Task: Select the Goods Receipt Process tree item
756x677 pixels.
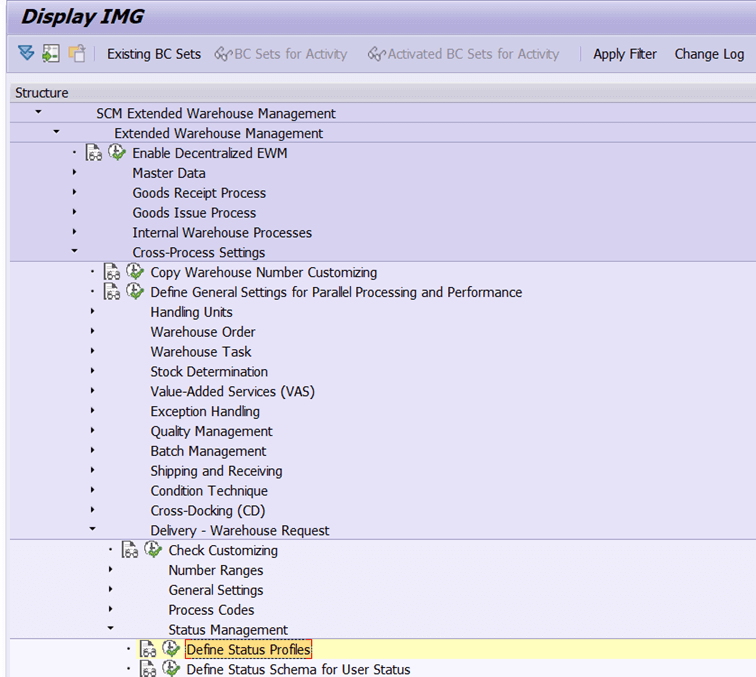Action: coord(199,193)
